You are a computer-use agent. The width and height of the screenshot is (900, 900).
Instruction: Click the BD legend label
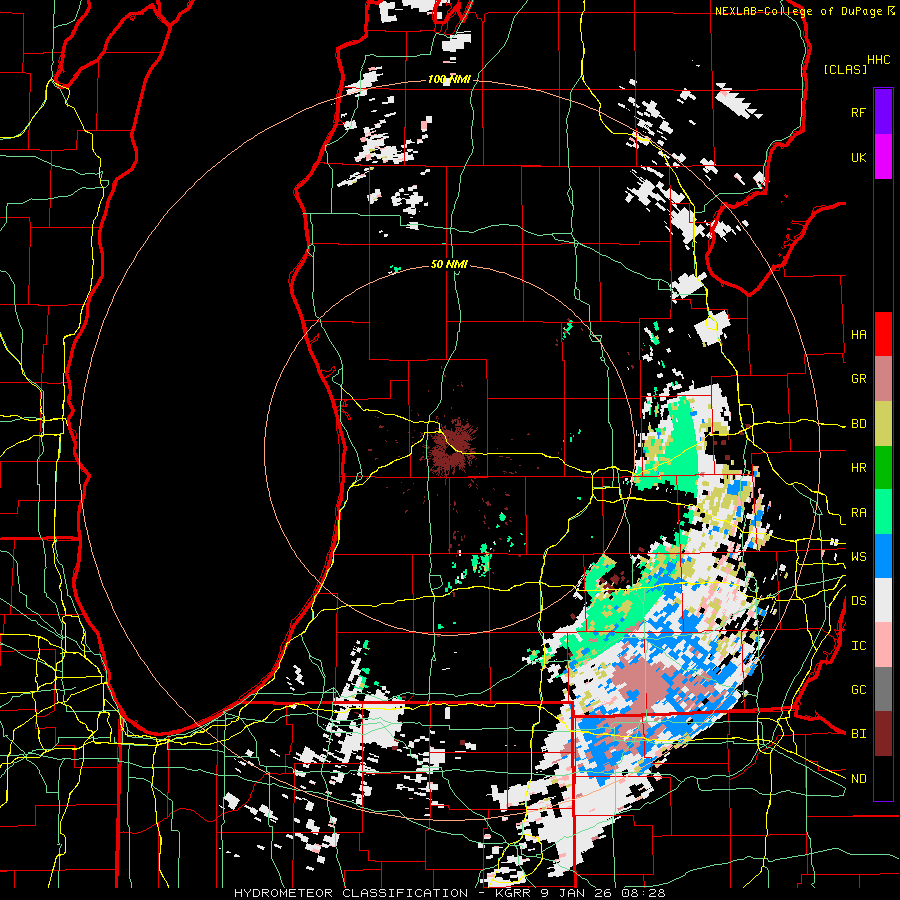(x=858, y=424)
